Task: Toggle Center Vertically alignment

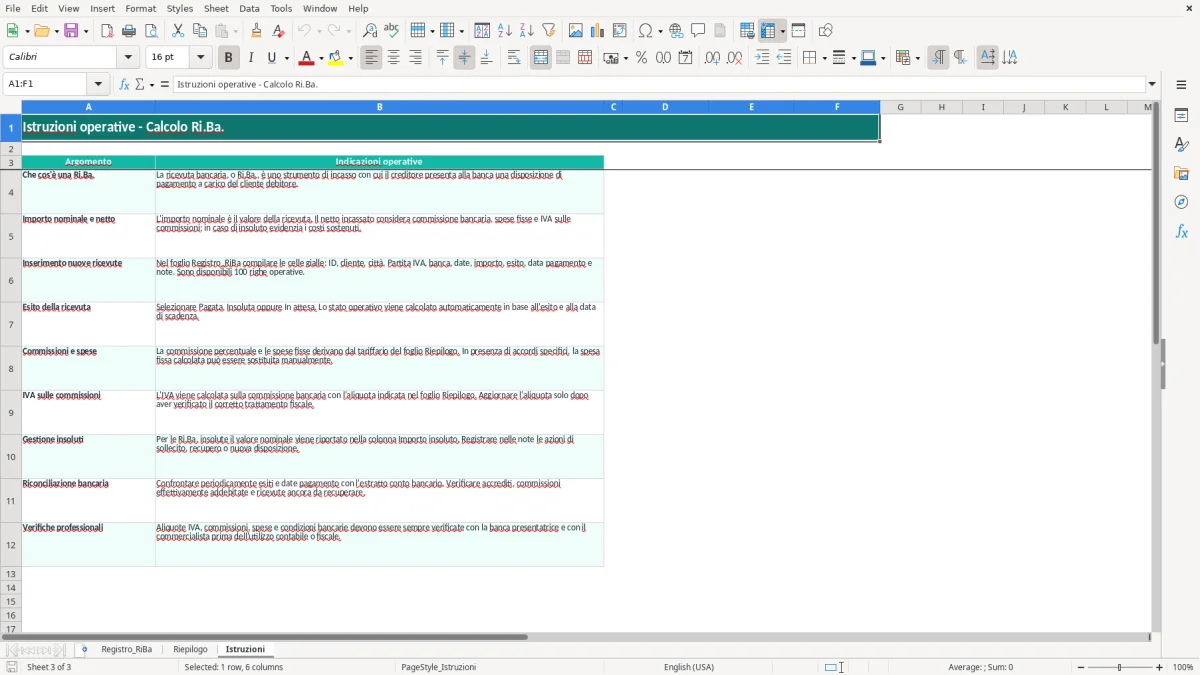Action: click(x=465, y=58)
